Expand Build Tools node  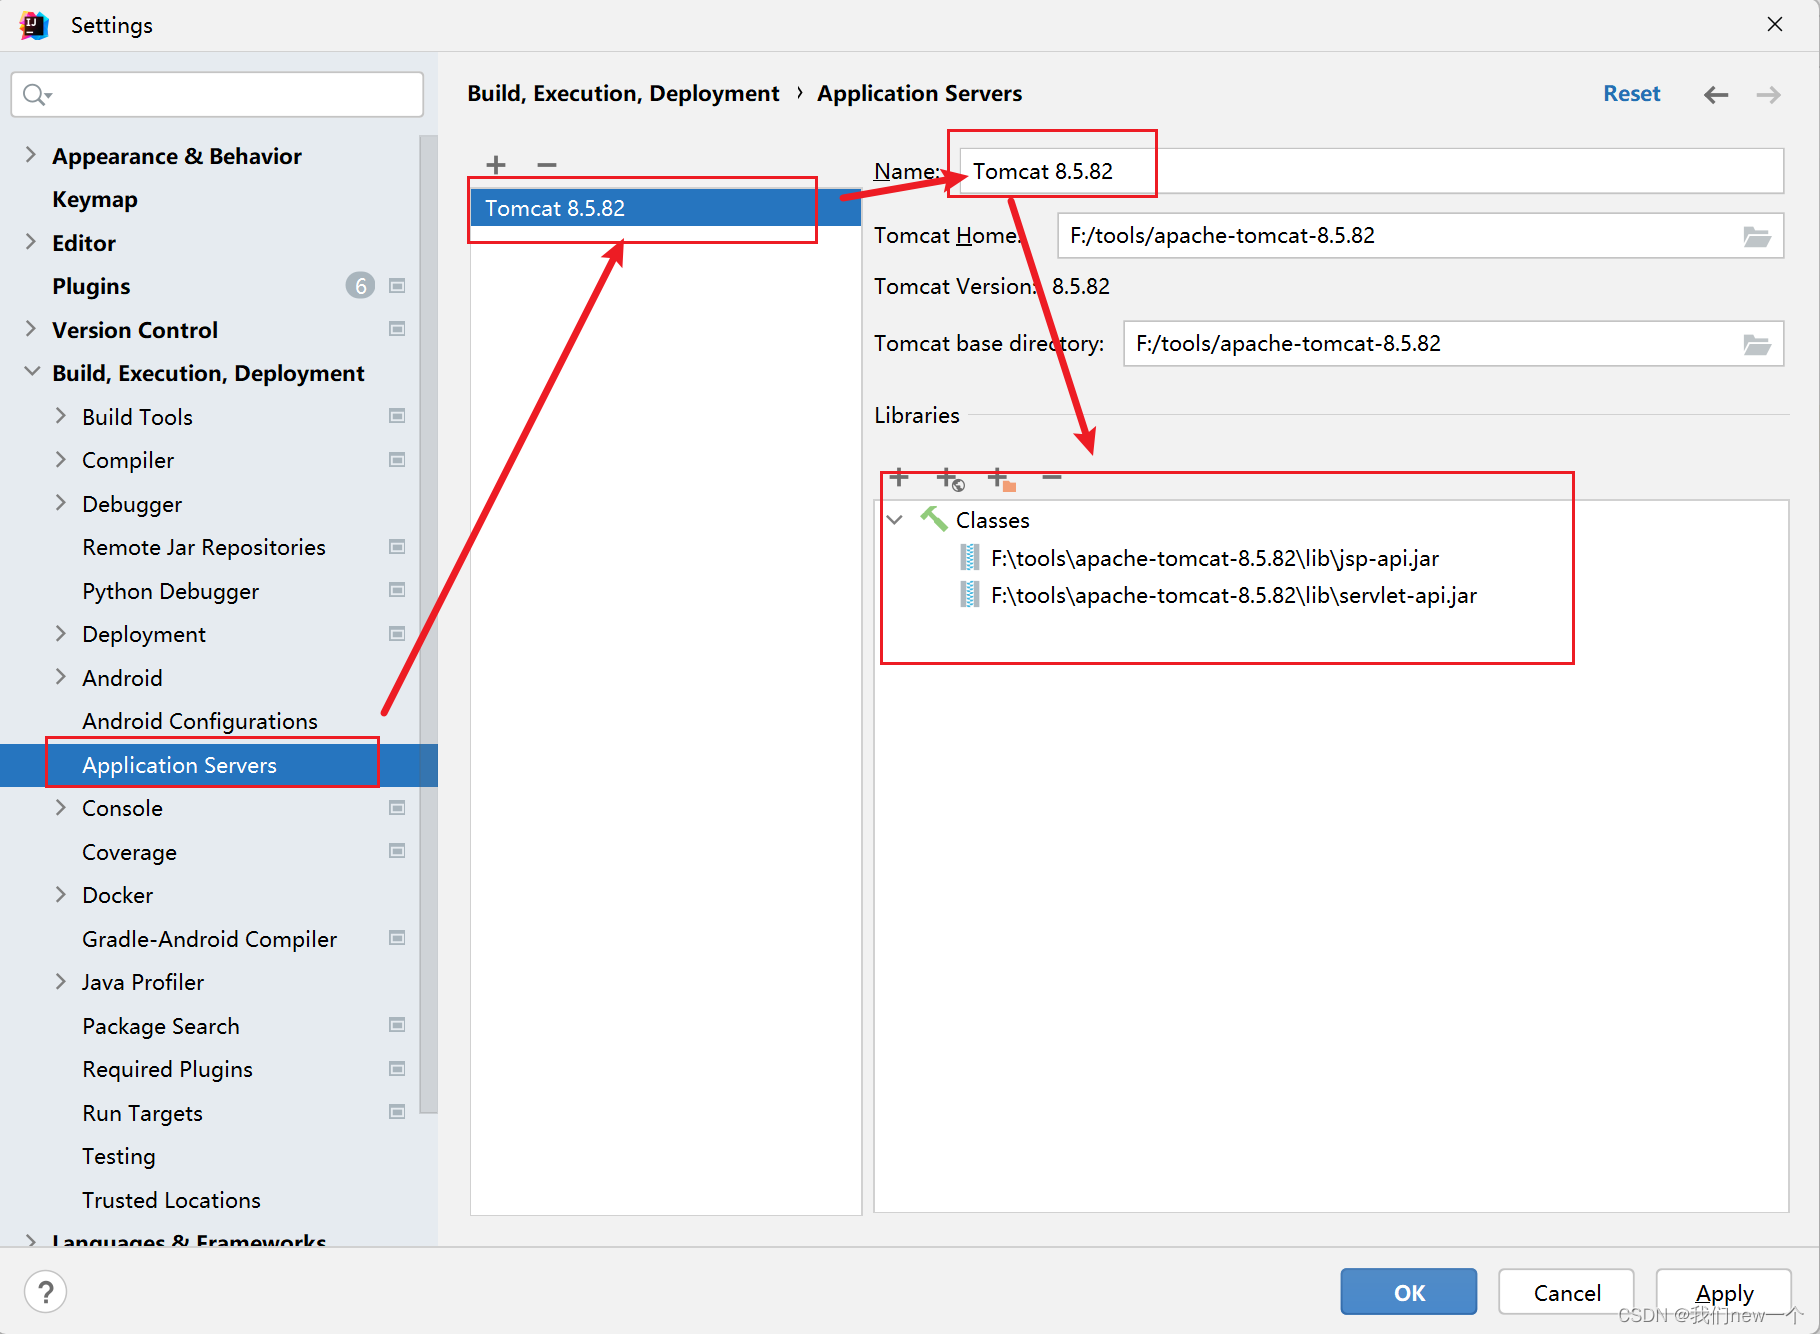coord(61,416)
